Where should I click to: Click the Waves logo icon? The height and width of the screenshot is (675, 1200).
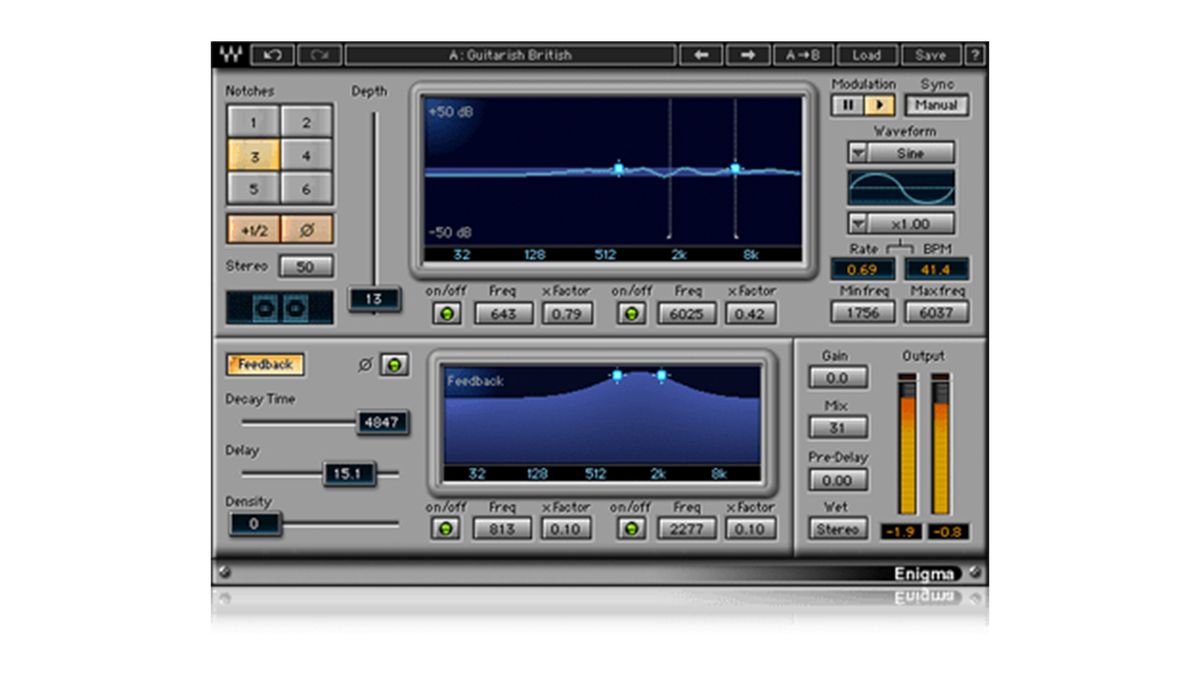pyautogui.click(x=232, y=54)
